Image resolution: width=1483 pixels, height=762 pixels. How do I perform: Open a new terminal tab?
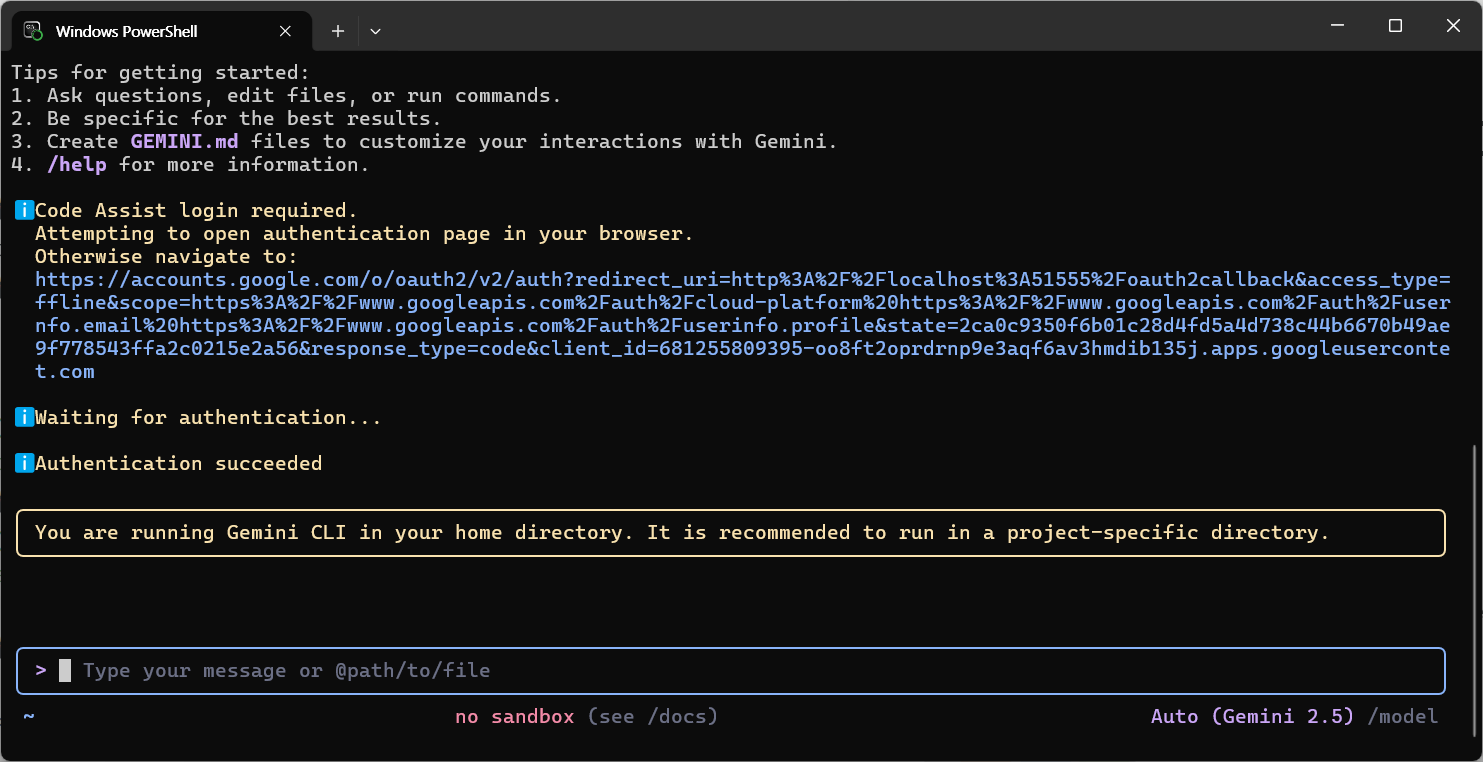pyautogui.click(x=338, y=31)
